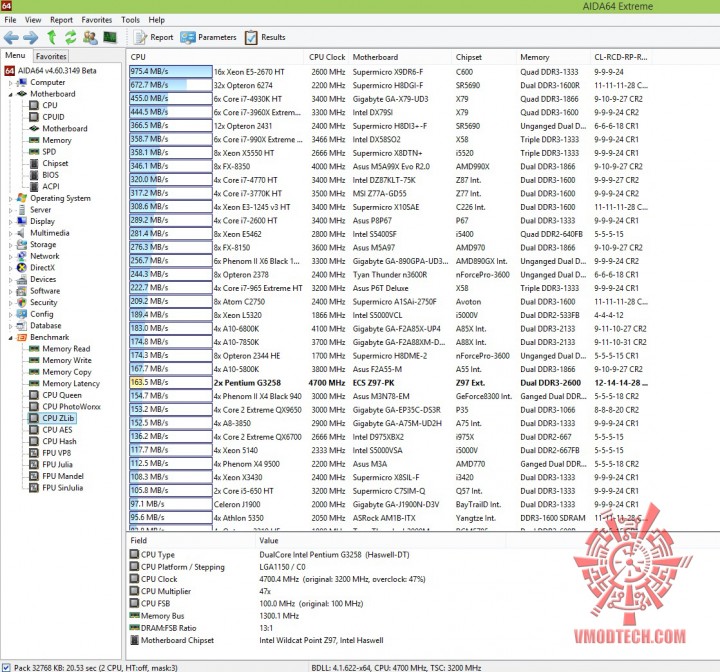Click the Security shield tree icon
Viewport: 720px width, 672px height.
(22, 302)
